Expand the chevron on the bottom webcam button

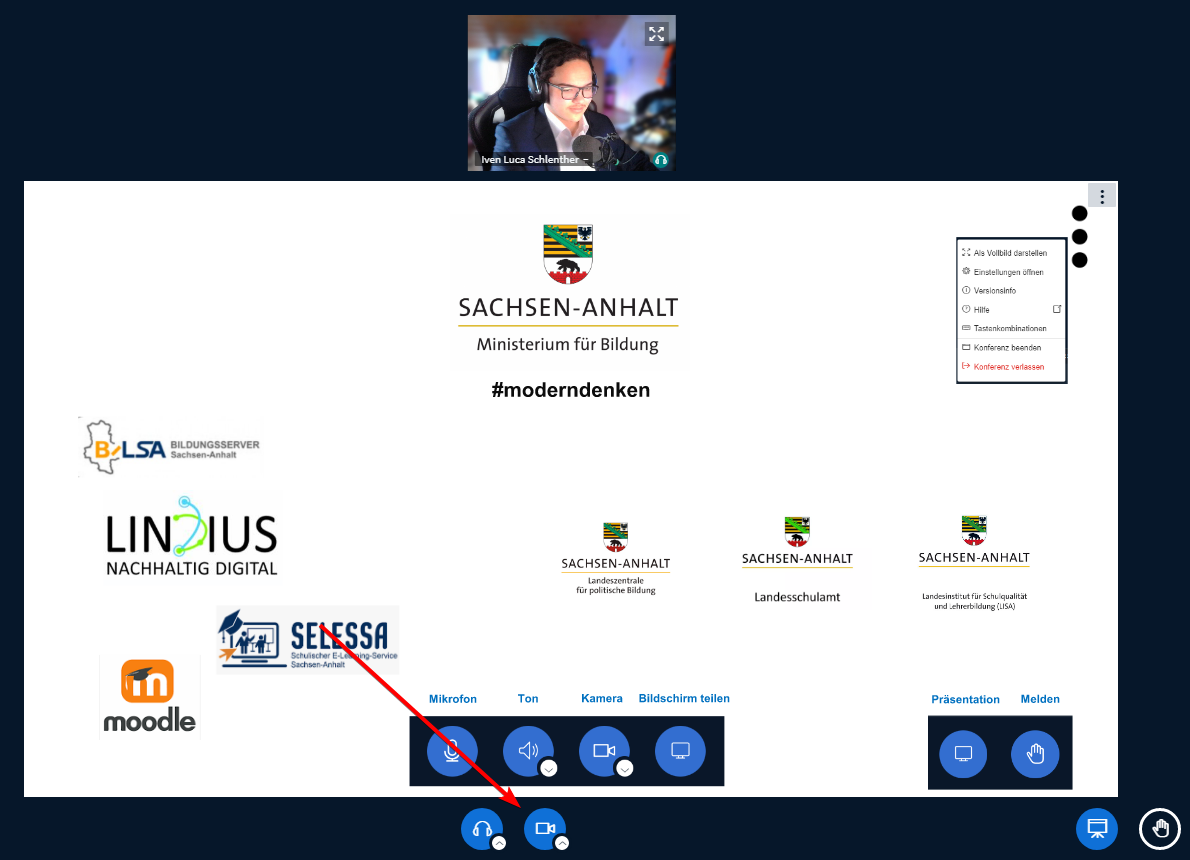pos(562,843)
